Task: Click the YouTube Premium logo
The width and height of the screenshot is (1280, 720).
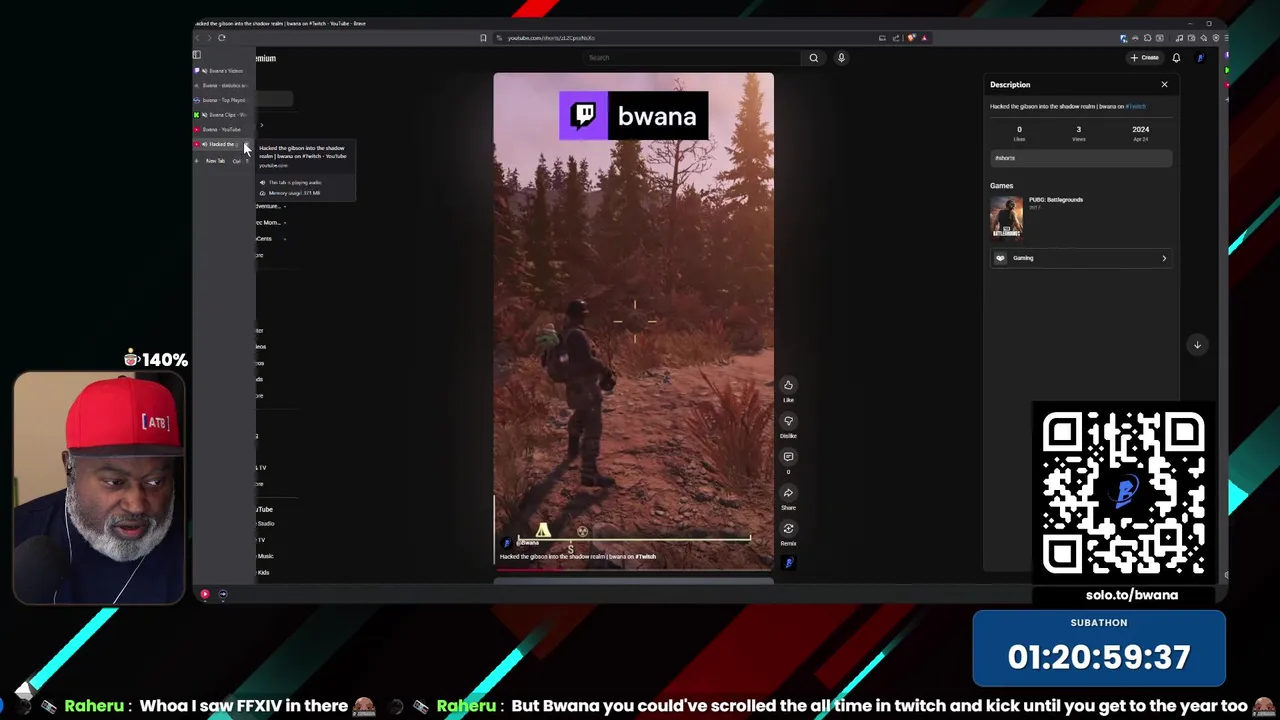Action: tap(266, 58)
